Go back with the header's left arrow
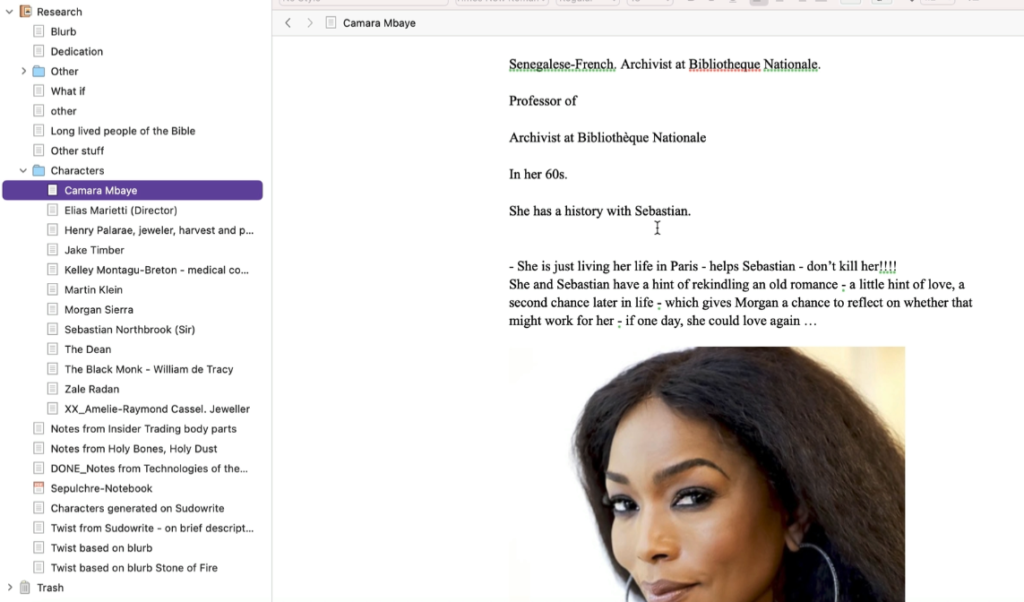This screenshot has height=602, width=1024. [x=288, y=23]
